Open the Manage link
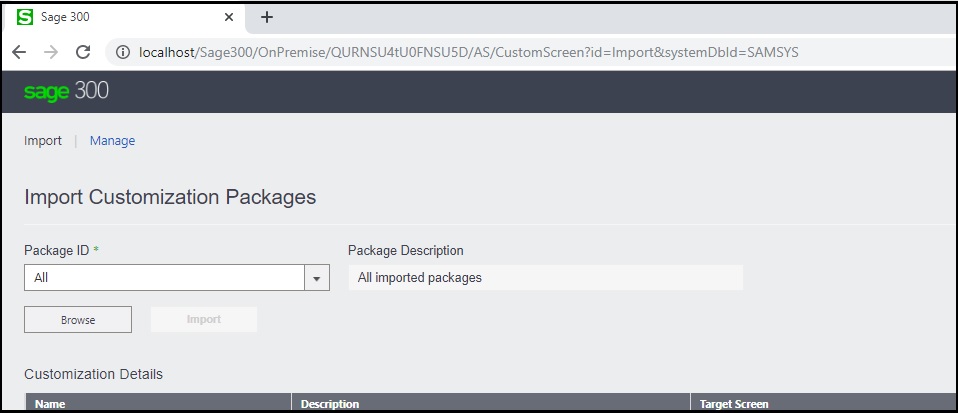 click(112, 141)
